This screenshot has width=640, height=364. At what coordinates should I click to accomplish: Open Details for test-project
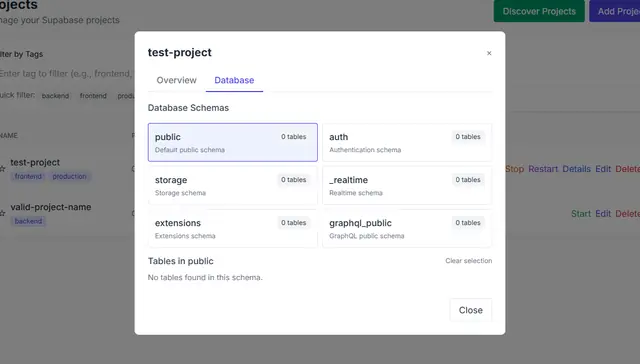(576, 169)
